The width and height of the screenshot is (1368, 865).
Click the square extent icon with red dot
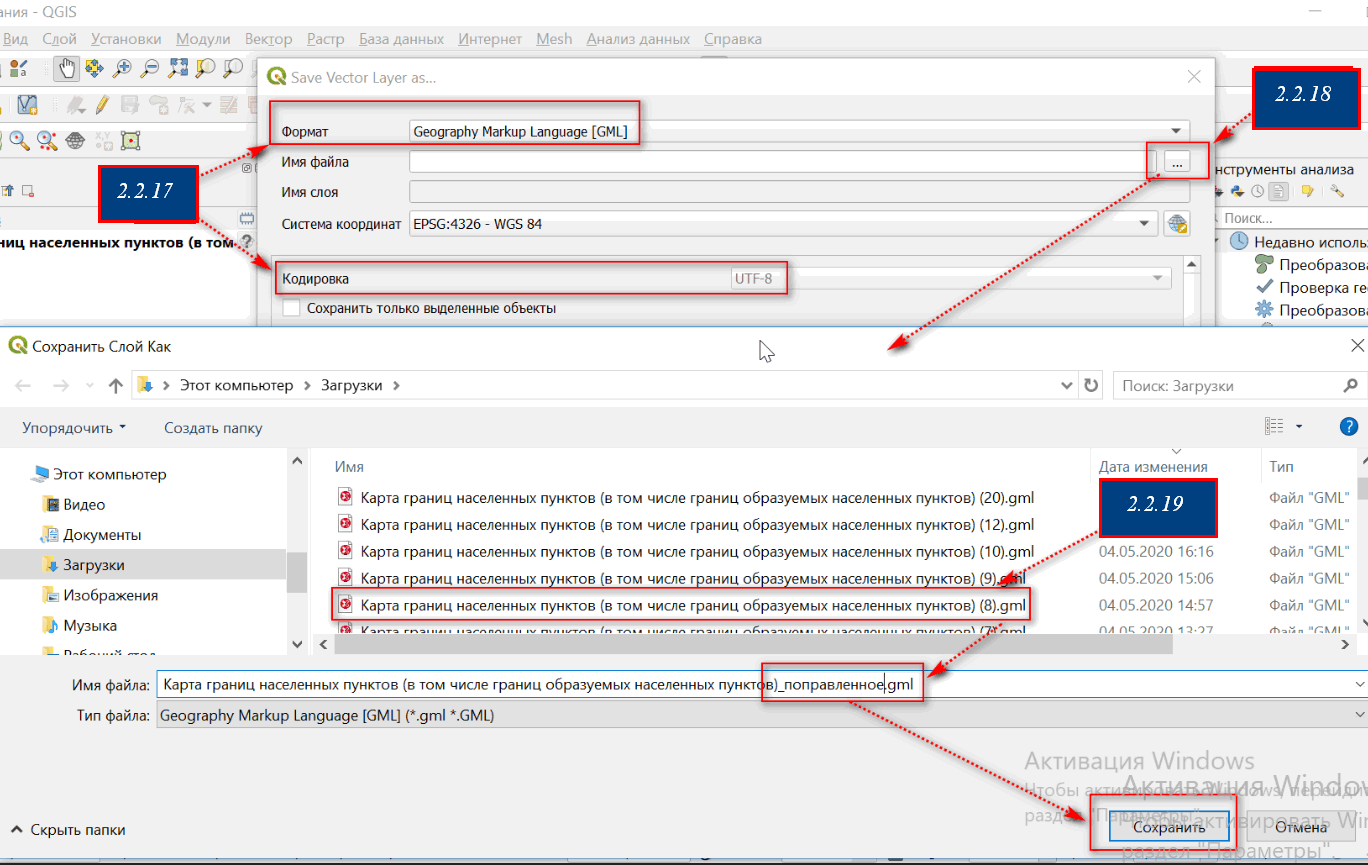pyautogui.click(x=131, y=141)
